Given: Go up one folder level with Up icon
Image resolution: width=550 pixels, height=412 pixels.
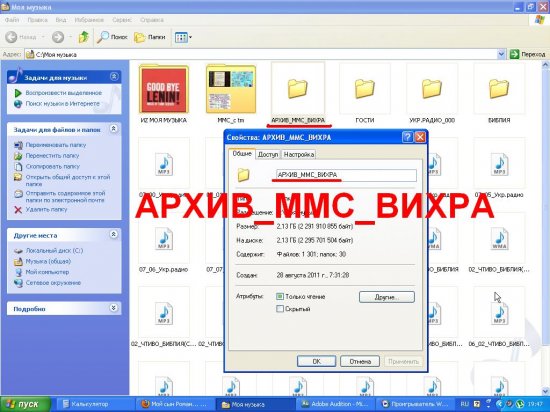Looking at the screenshot, I should click(83, 36).
